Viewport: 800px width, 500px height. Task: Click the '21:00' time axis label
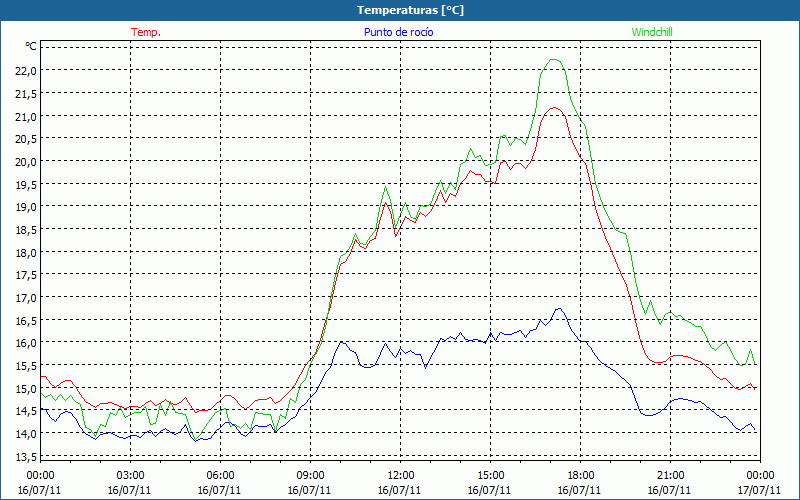670,476
